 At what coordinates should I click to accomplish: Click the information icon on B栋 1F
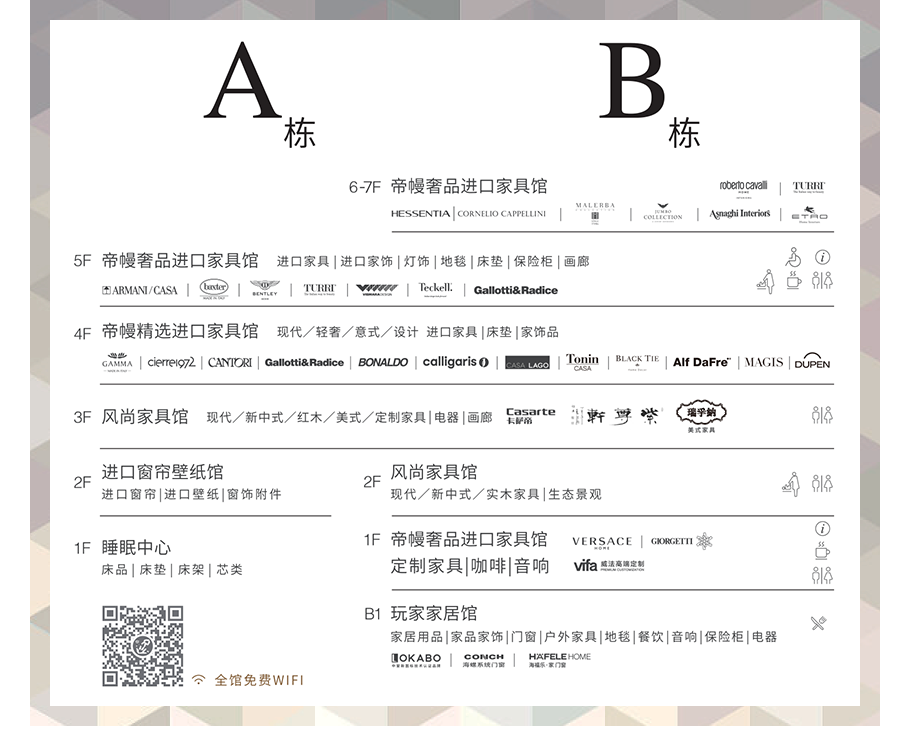(822, 529)
